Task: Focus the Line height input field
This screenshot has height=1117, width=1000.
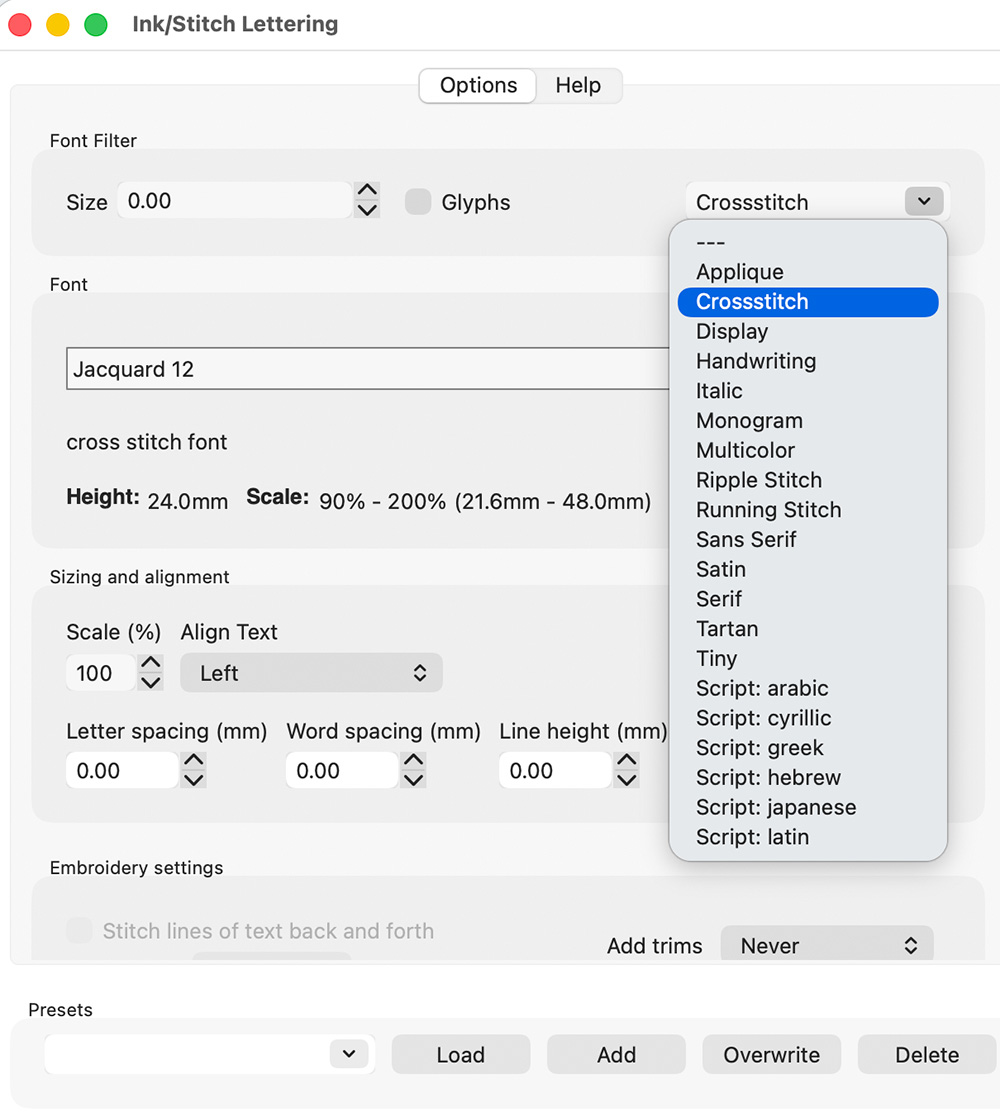Action: [555, 770]
